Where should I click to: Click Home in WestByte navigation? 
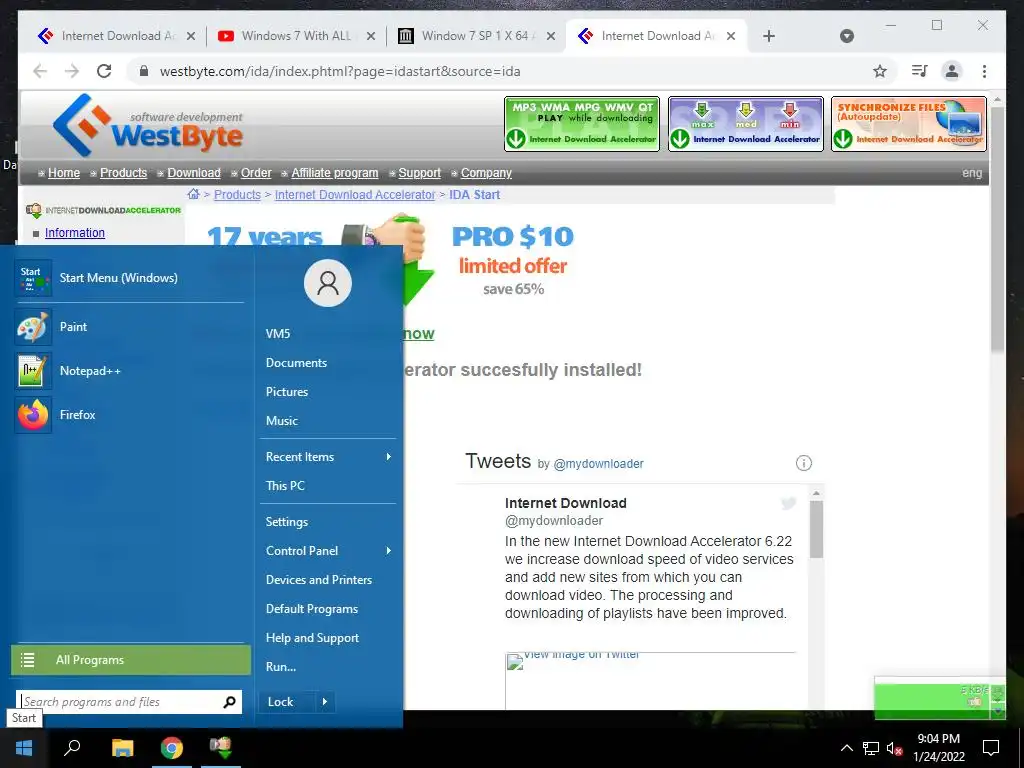(x=64, y=173)
